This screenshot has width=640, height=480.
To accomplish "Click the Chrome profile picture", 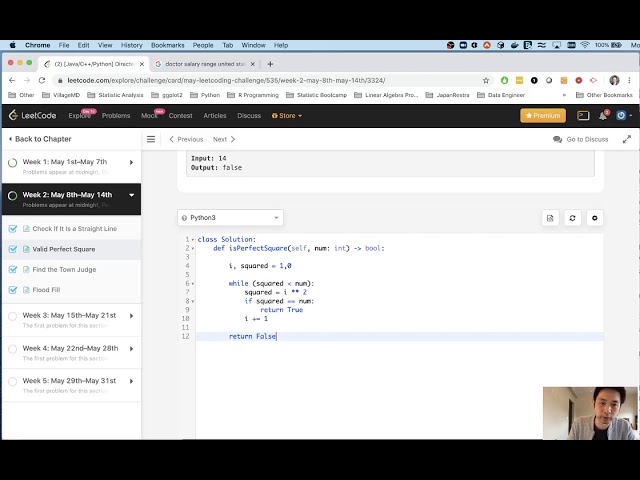I will [614, 80].
